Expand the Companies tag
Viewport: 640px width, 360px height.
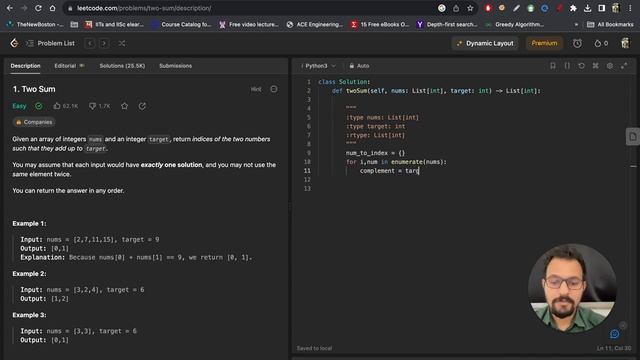pyautogui.click(x=34, y=122)
